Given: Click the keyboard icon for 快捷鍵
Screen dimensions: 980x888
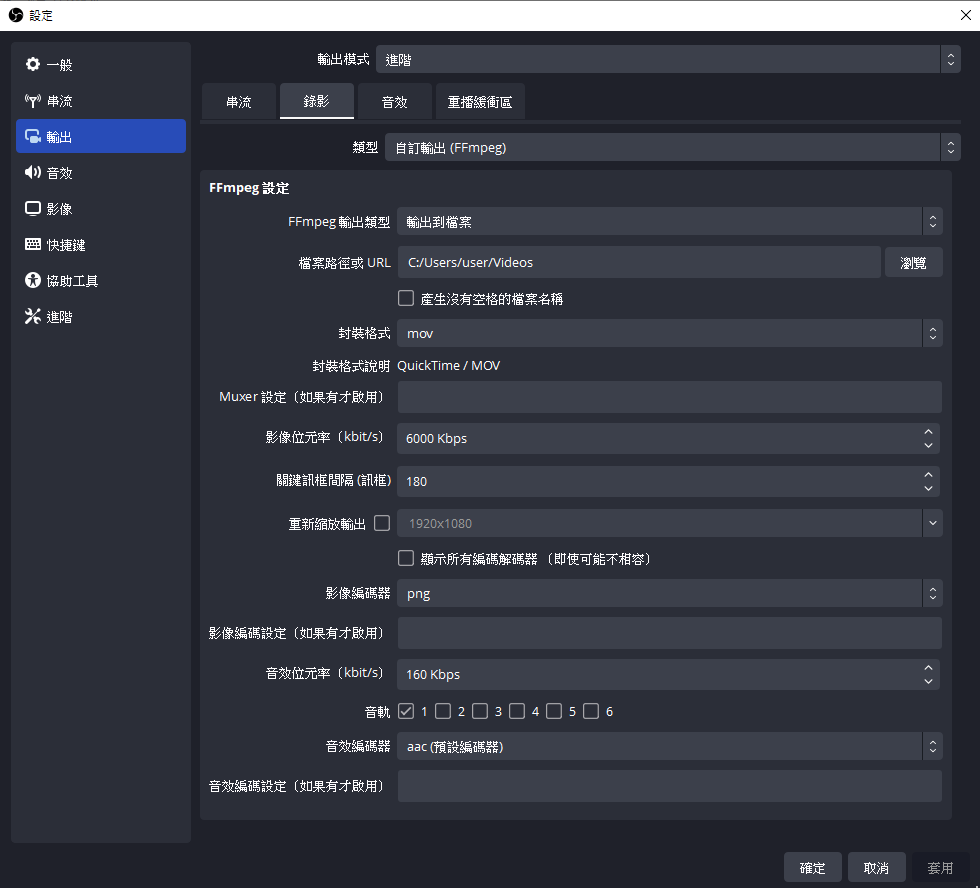Looking at the screenshot, I should click(x=32, y=244).
